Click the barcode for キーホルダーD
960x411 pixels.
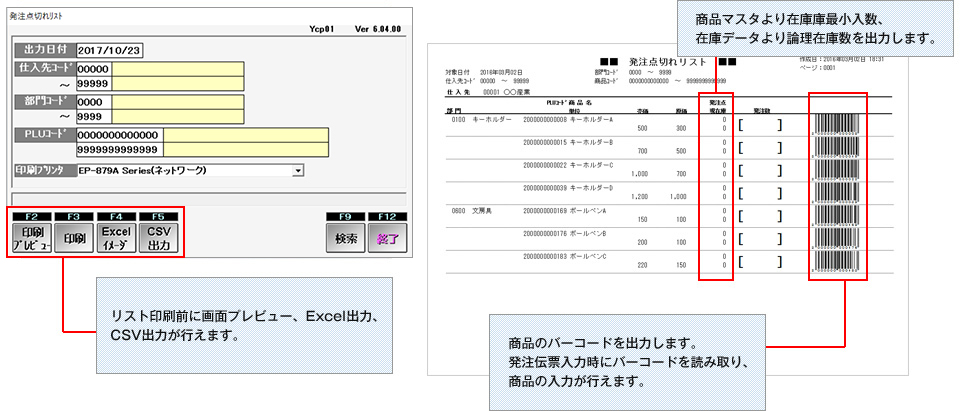pos(835,195)
